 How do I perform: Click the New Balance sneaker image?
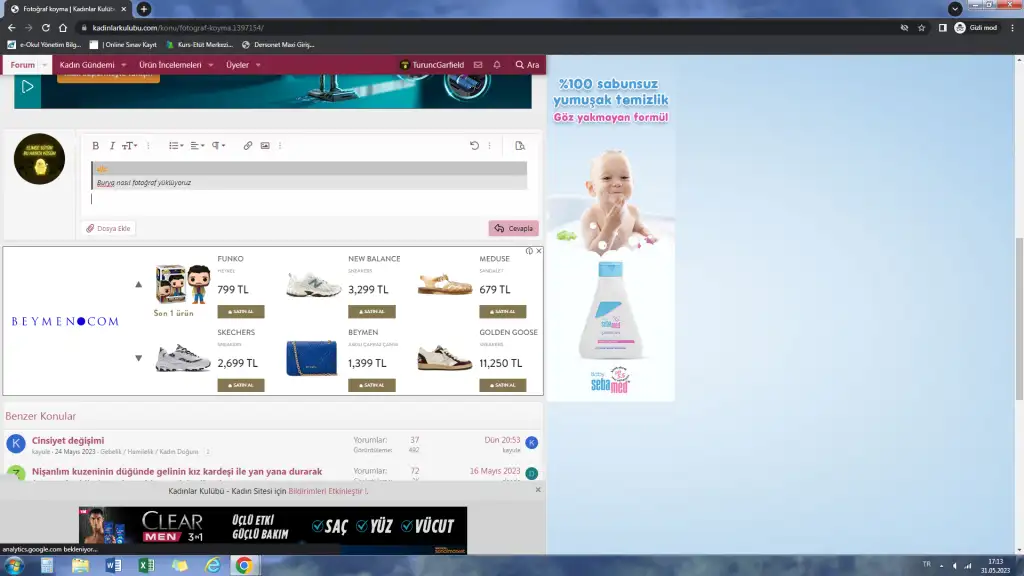(x=313, y=285)
